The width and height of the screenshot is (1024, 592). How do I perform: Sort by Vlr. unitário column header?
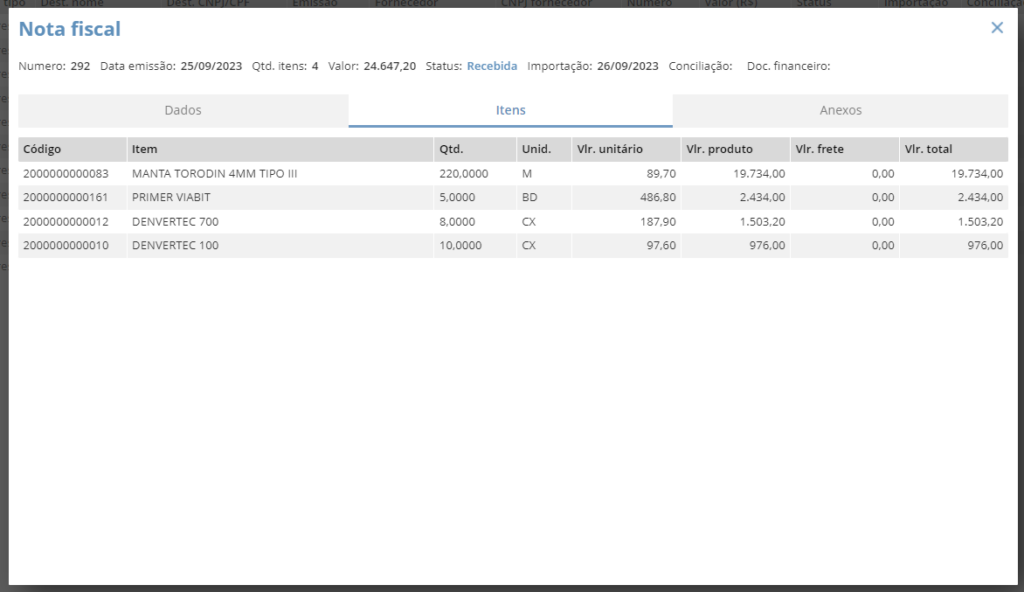tap(626, 149)
